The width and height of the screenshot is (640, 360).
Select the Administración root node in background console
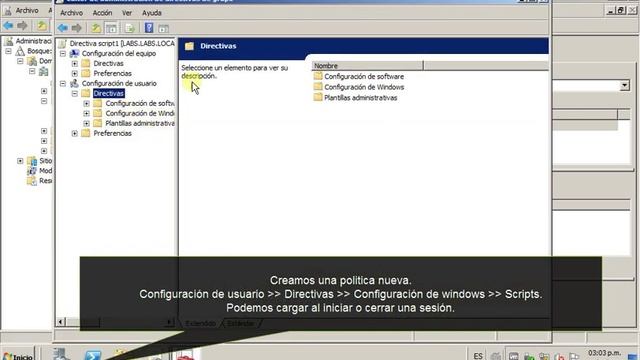33,41
